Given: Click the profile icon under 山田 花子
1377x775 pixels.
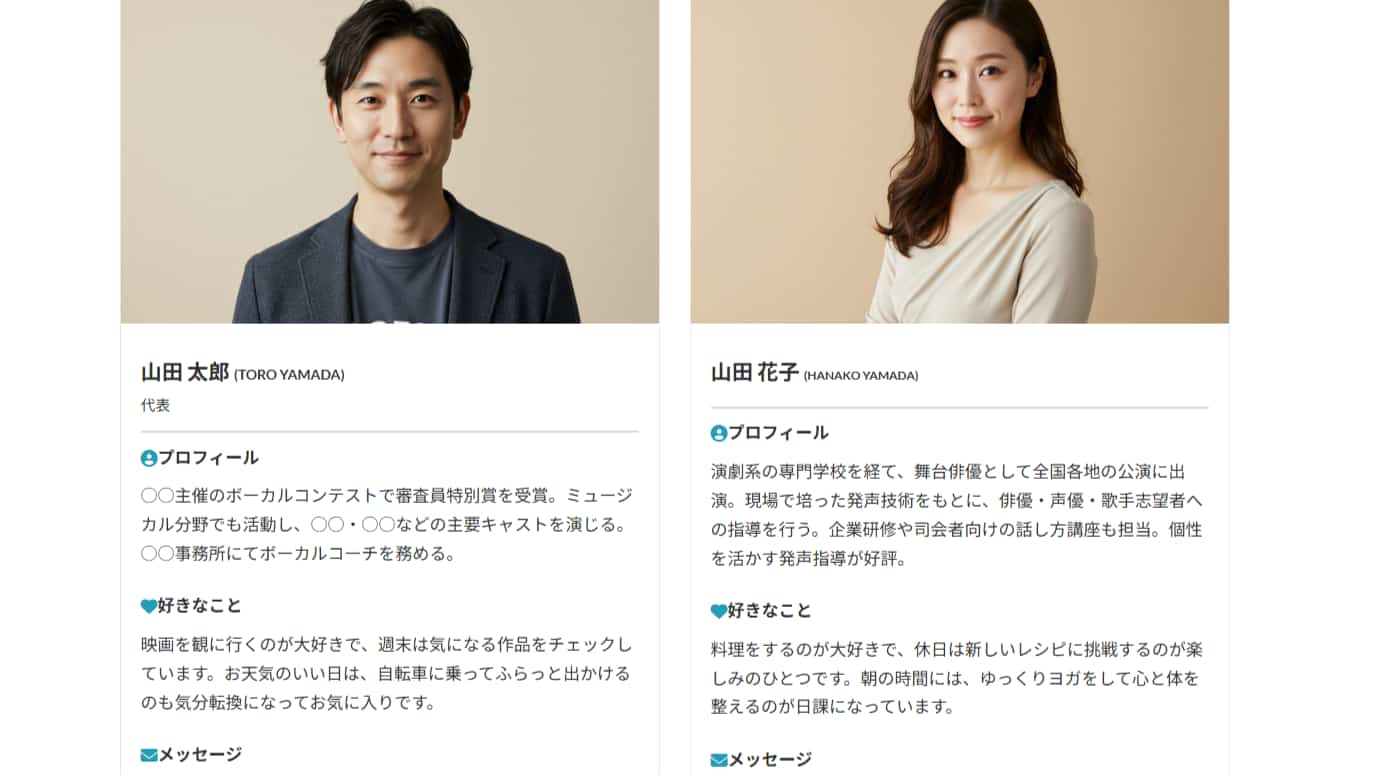Looking at the screenshot, I should [719, 433].
